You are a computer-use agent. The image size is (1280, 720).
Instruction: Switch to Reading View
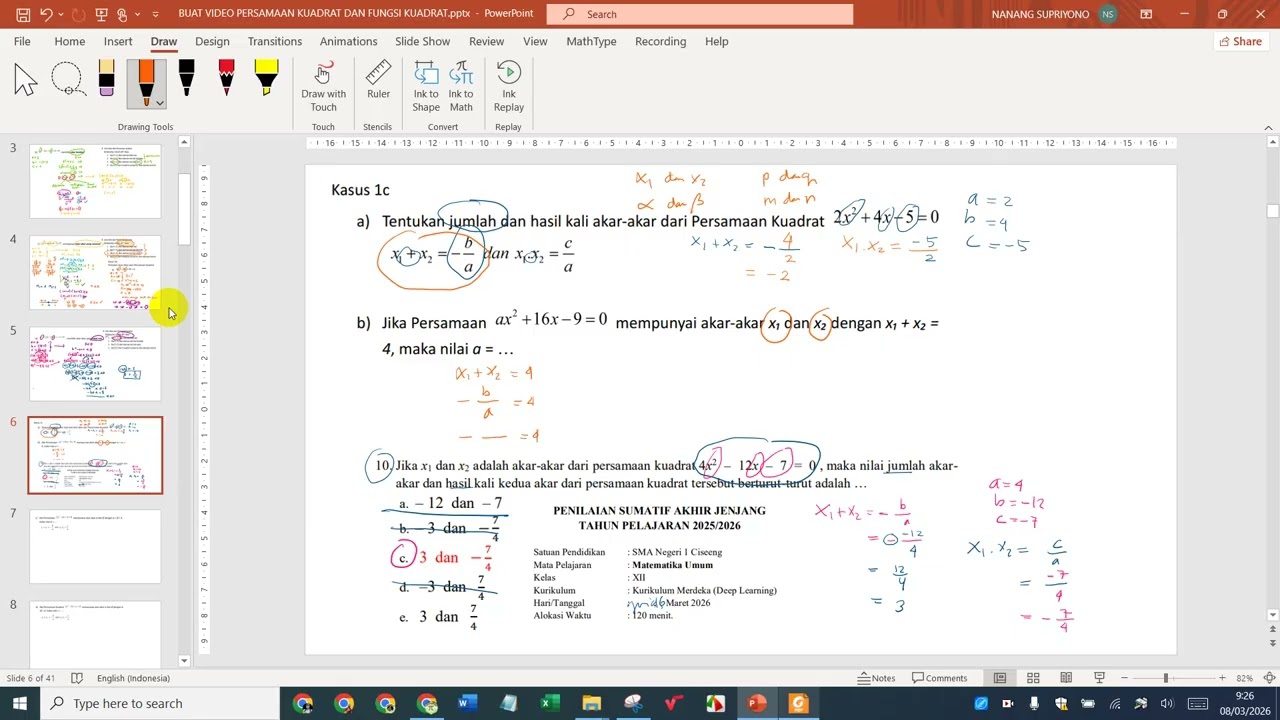(1066, 678)
